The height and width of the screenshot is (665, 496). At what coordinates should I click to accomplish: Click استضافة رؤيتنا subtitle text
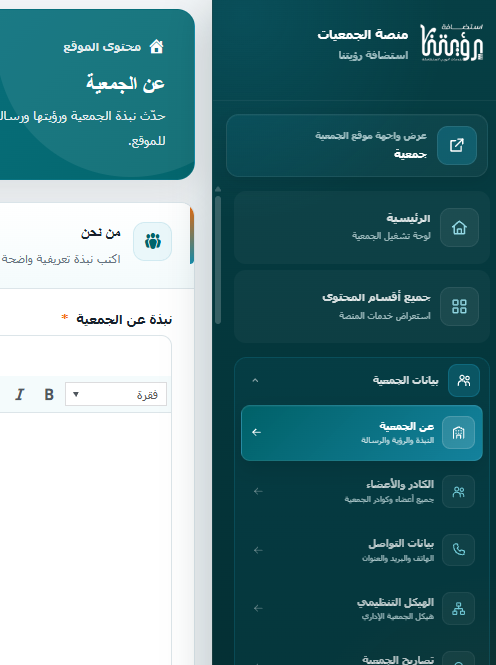pos(373,55)
